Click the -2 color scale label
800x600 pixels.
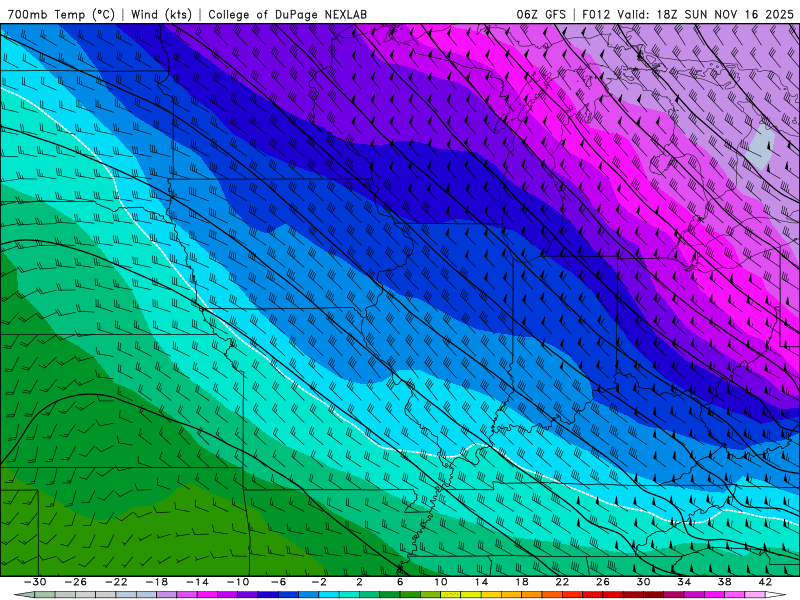[x=319, y=582]
